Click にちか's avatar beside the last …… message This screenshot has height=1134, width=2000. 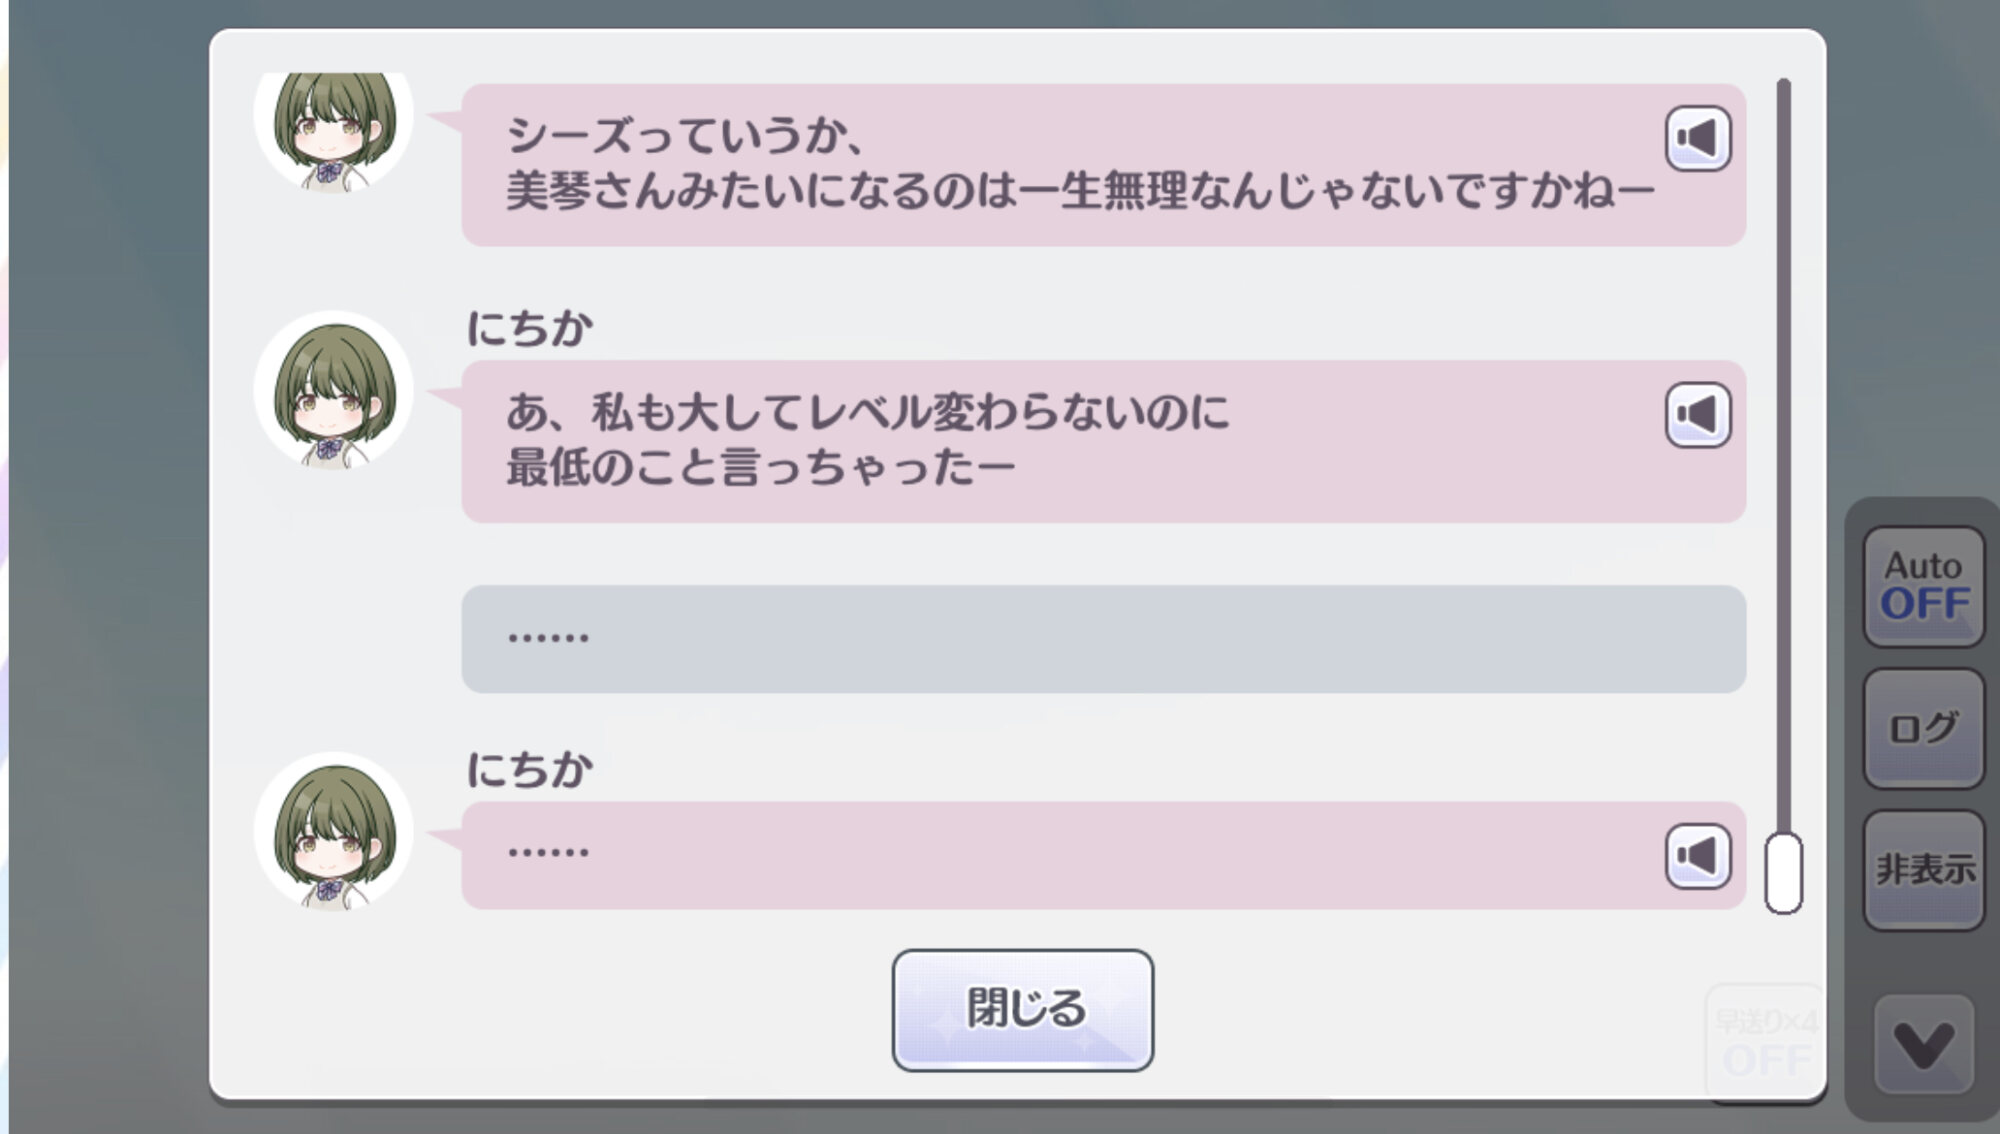pos(333,832)
